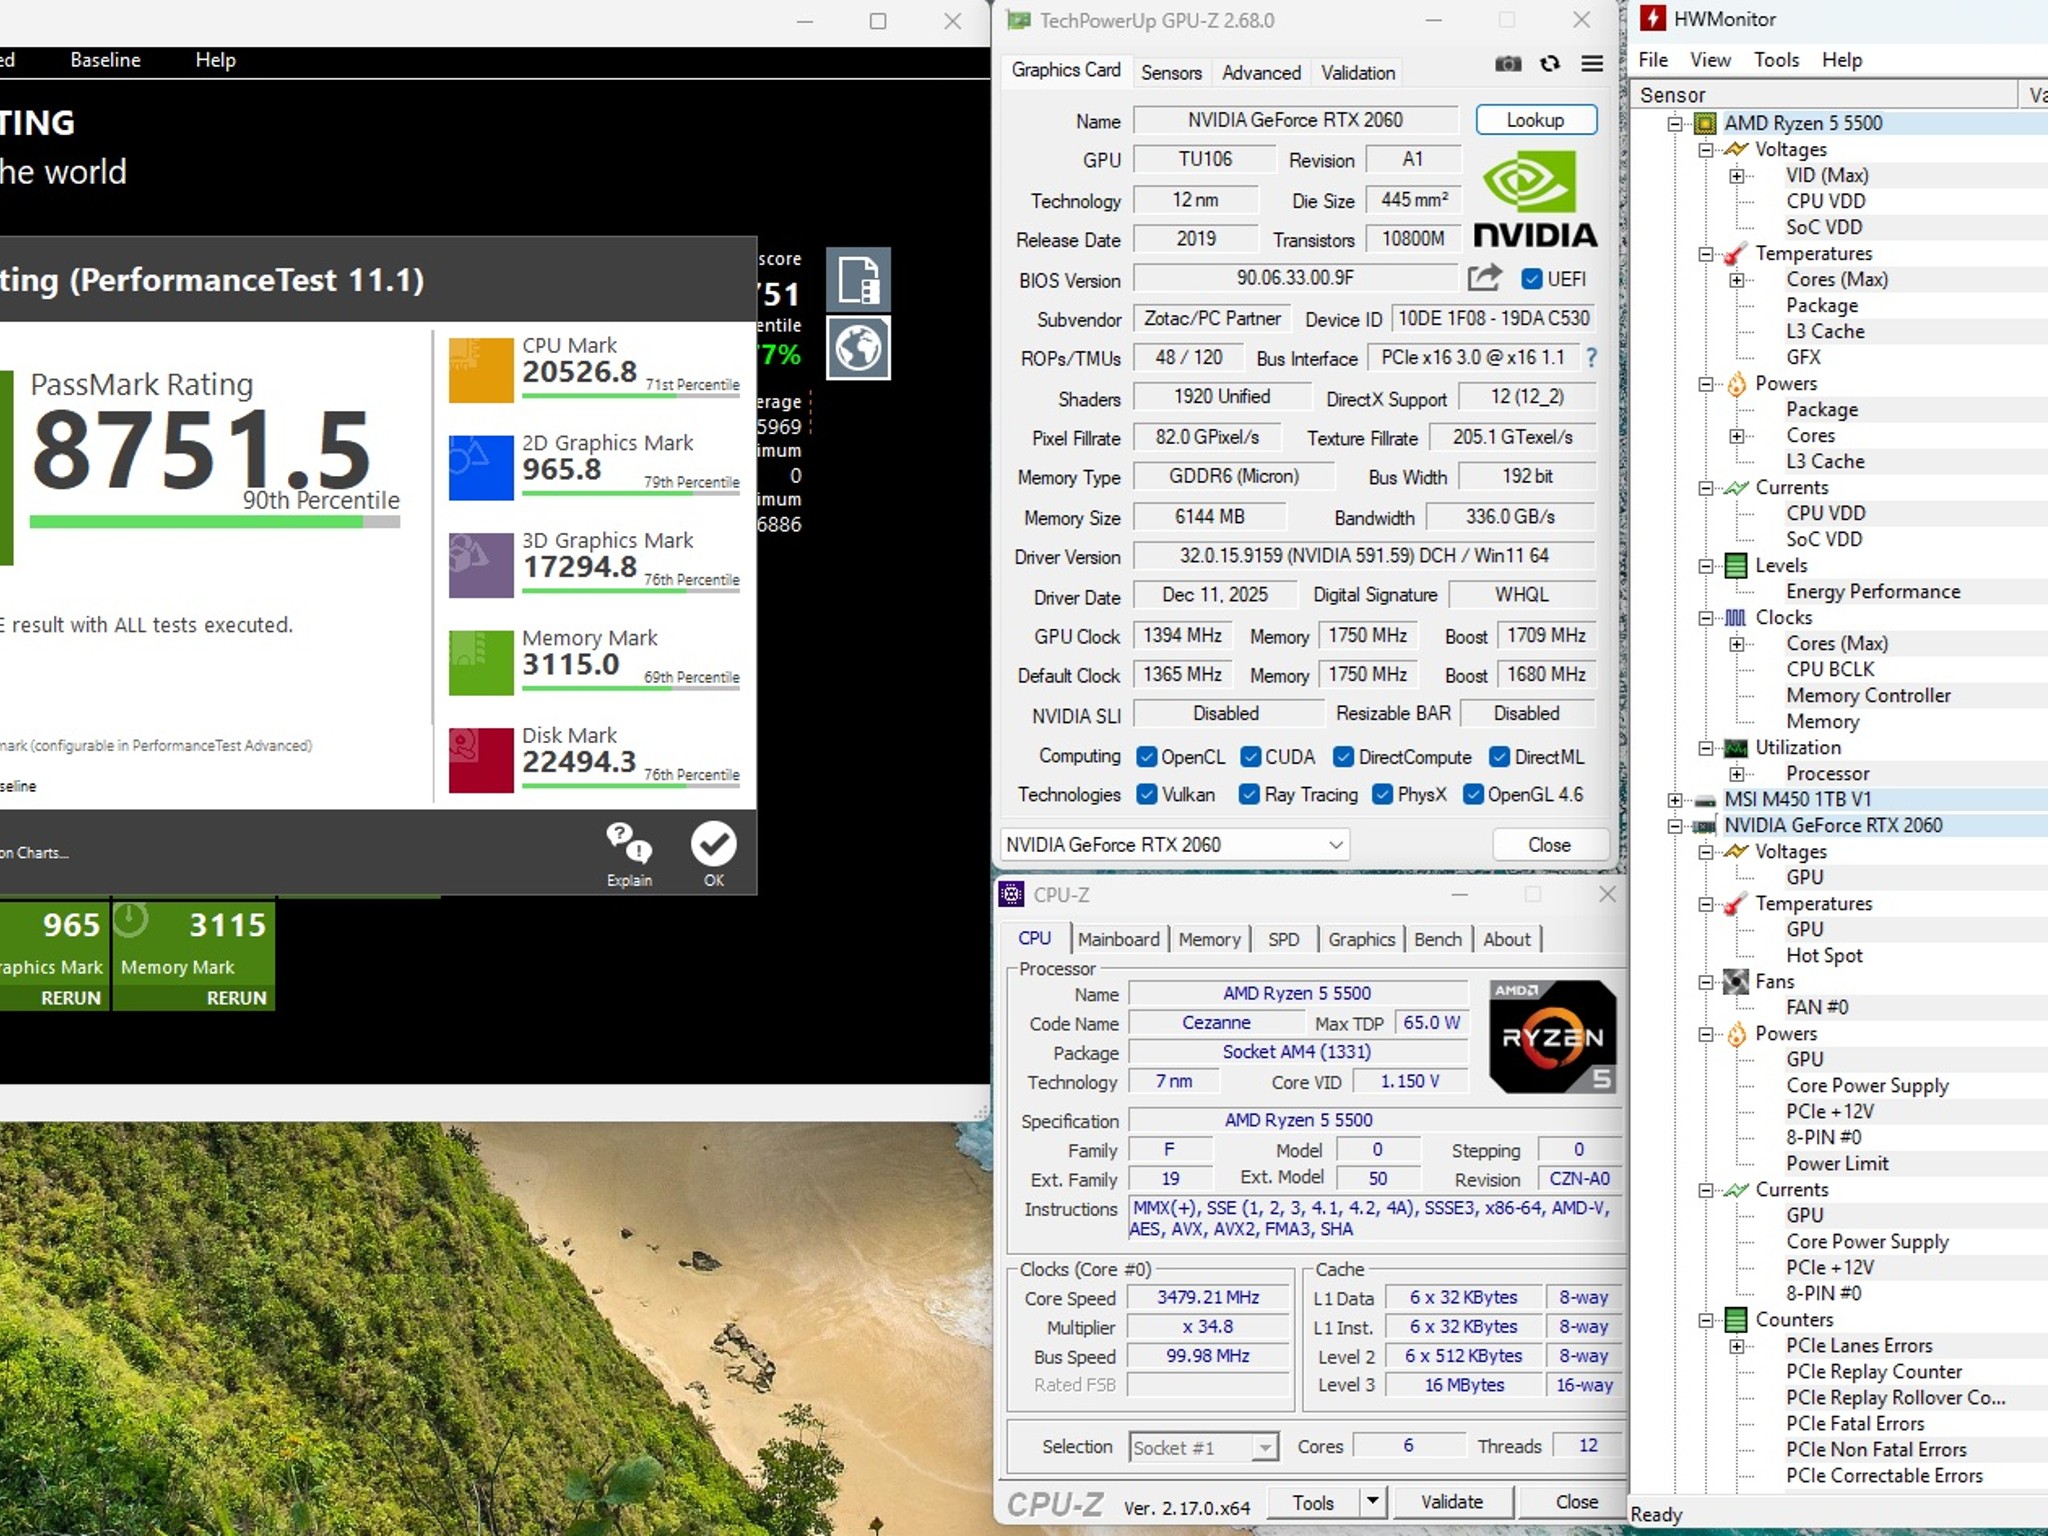Viewport: 2048px width, 1536px height.
Task: Open the CPU-Z Tools dropdown arrow
Action: (1372, 1501)
